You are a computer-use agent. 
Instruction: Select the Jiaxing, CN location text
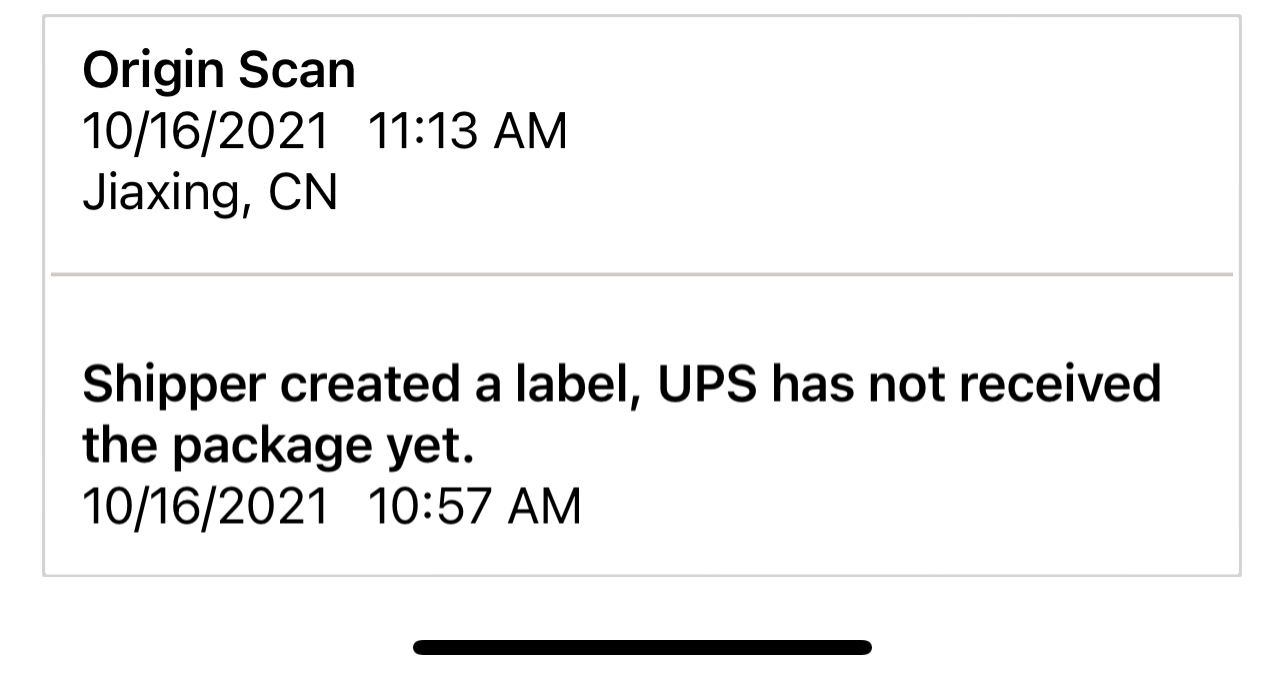pos(209,193)
